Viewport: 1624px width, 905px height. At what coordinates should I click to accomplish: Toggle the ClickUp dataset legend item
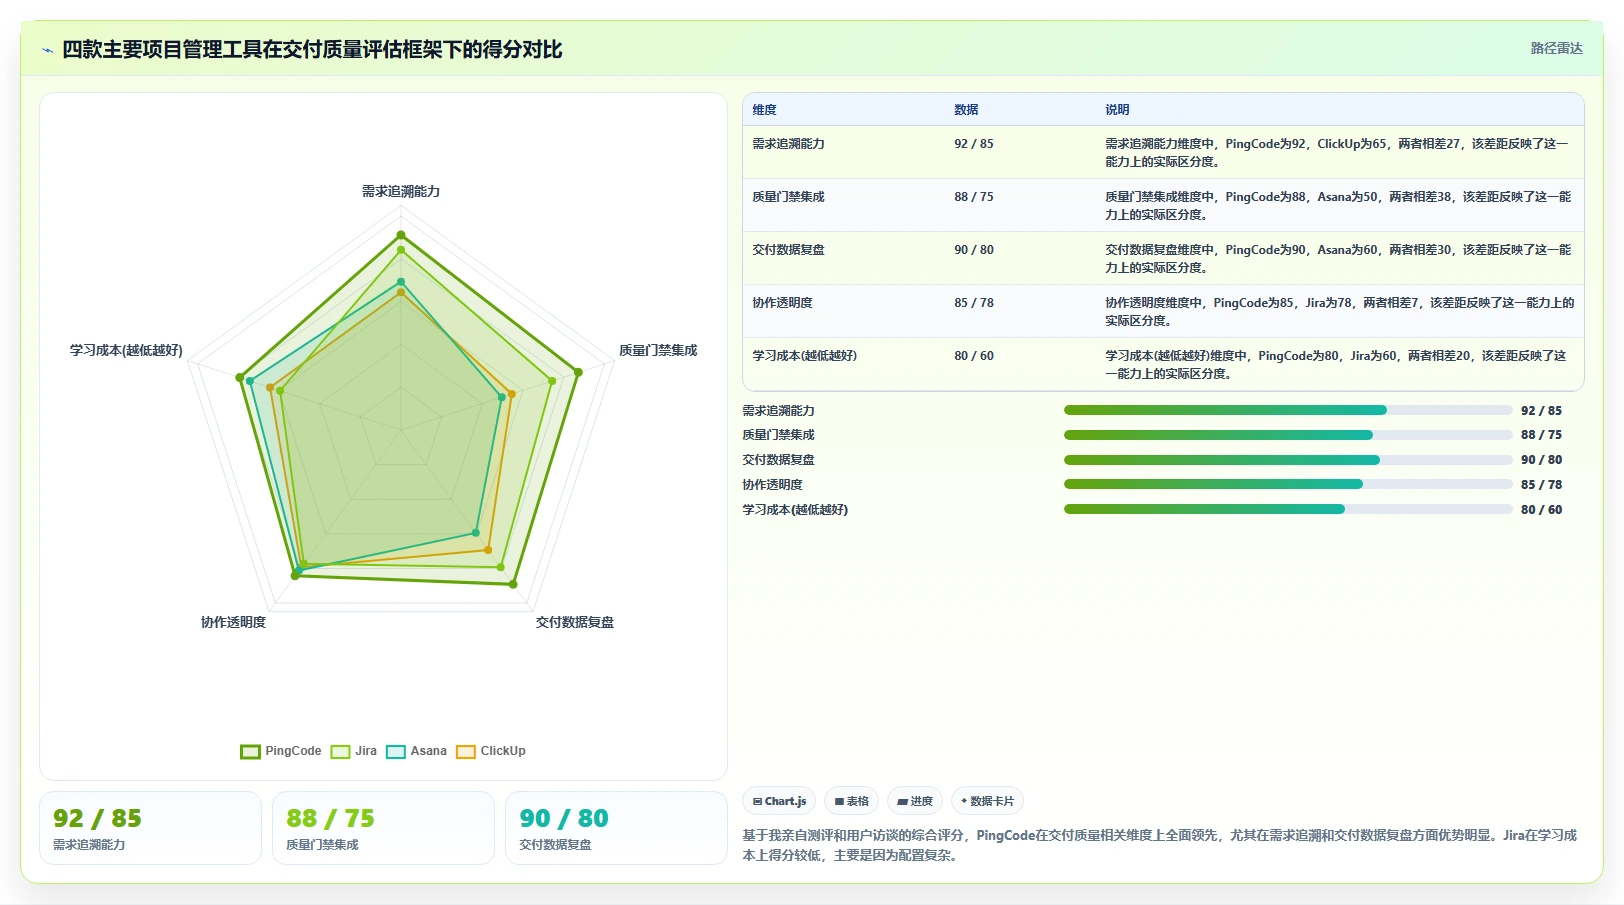[491, 751]
